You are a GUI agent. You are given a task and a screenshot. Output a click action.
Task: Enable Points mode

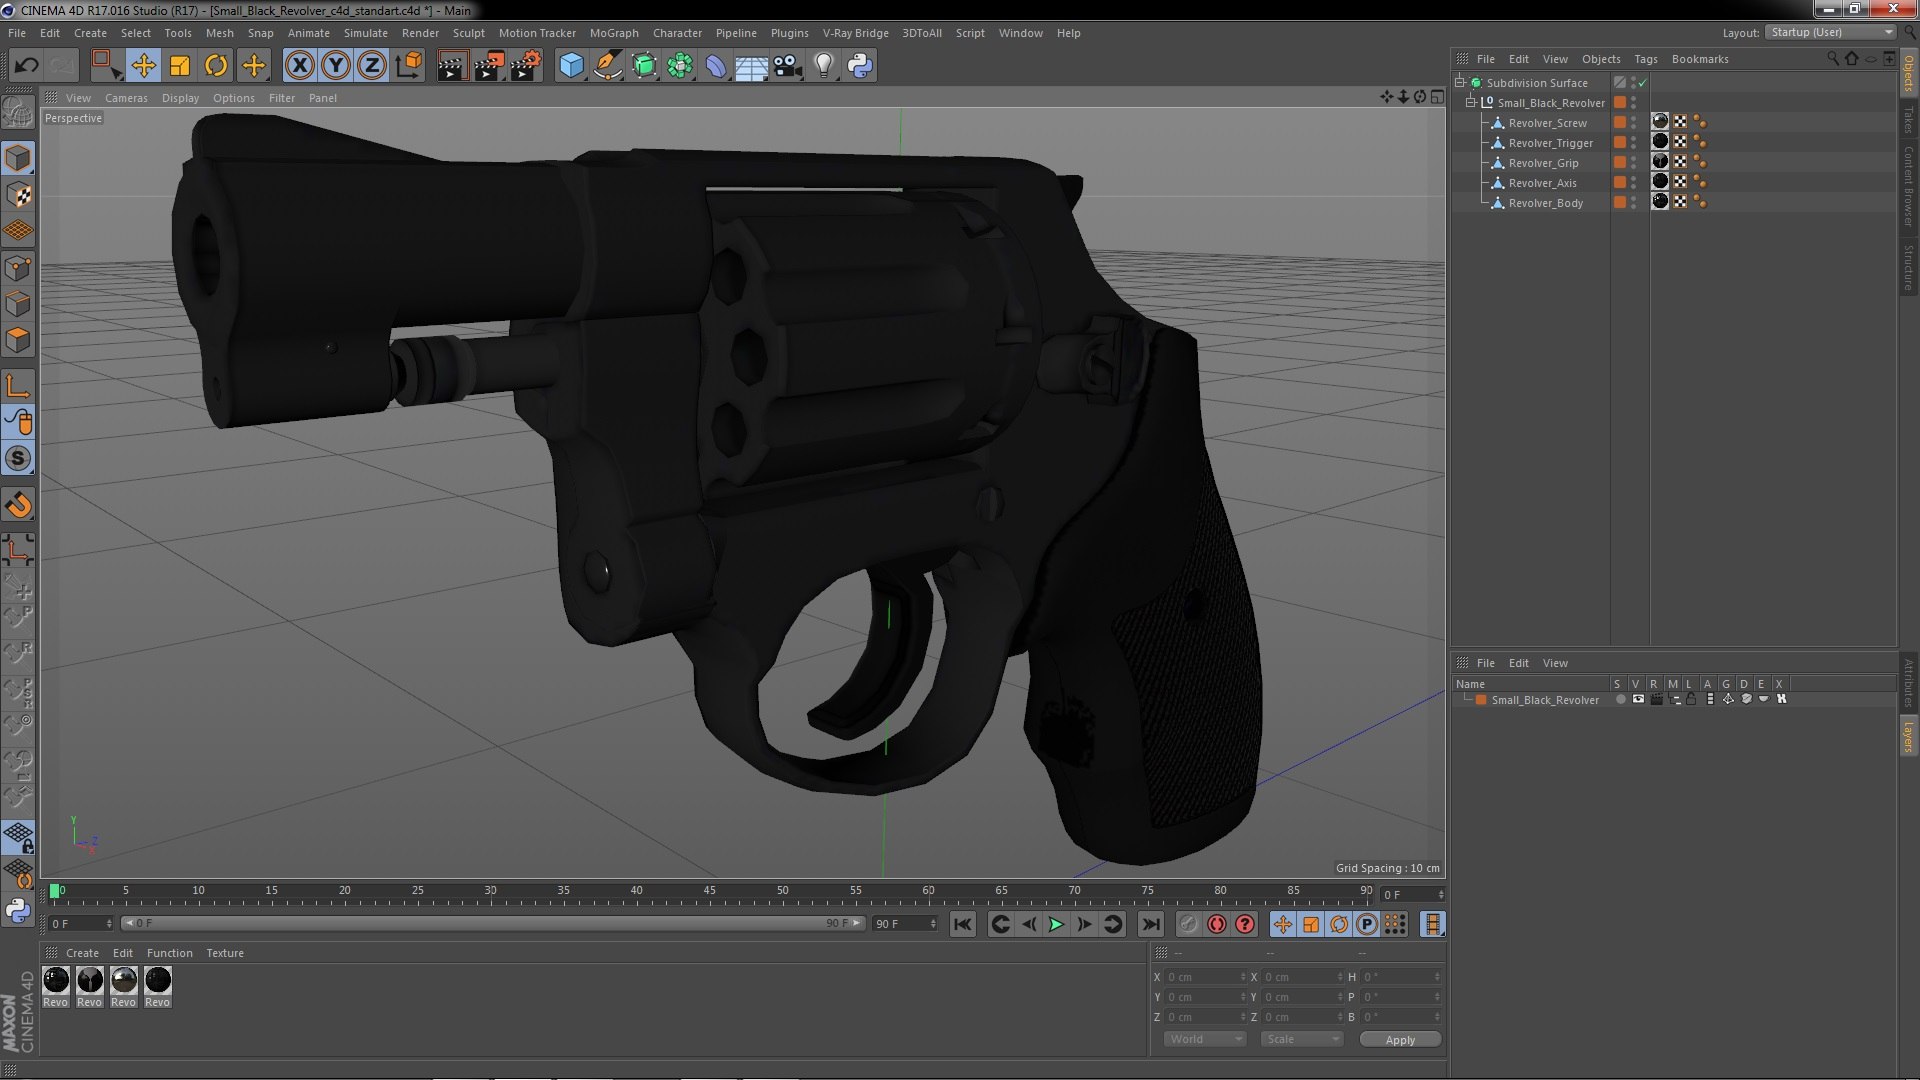tap(18, 268)
